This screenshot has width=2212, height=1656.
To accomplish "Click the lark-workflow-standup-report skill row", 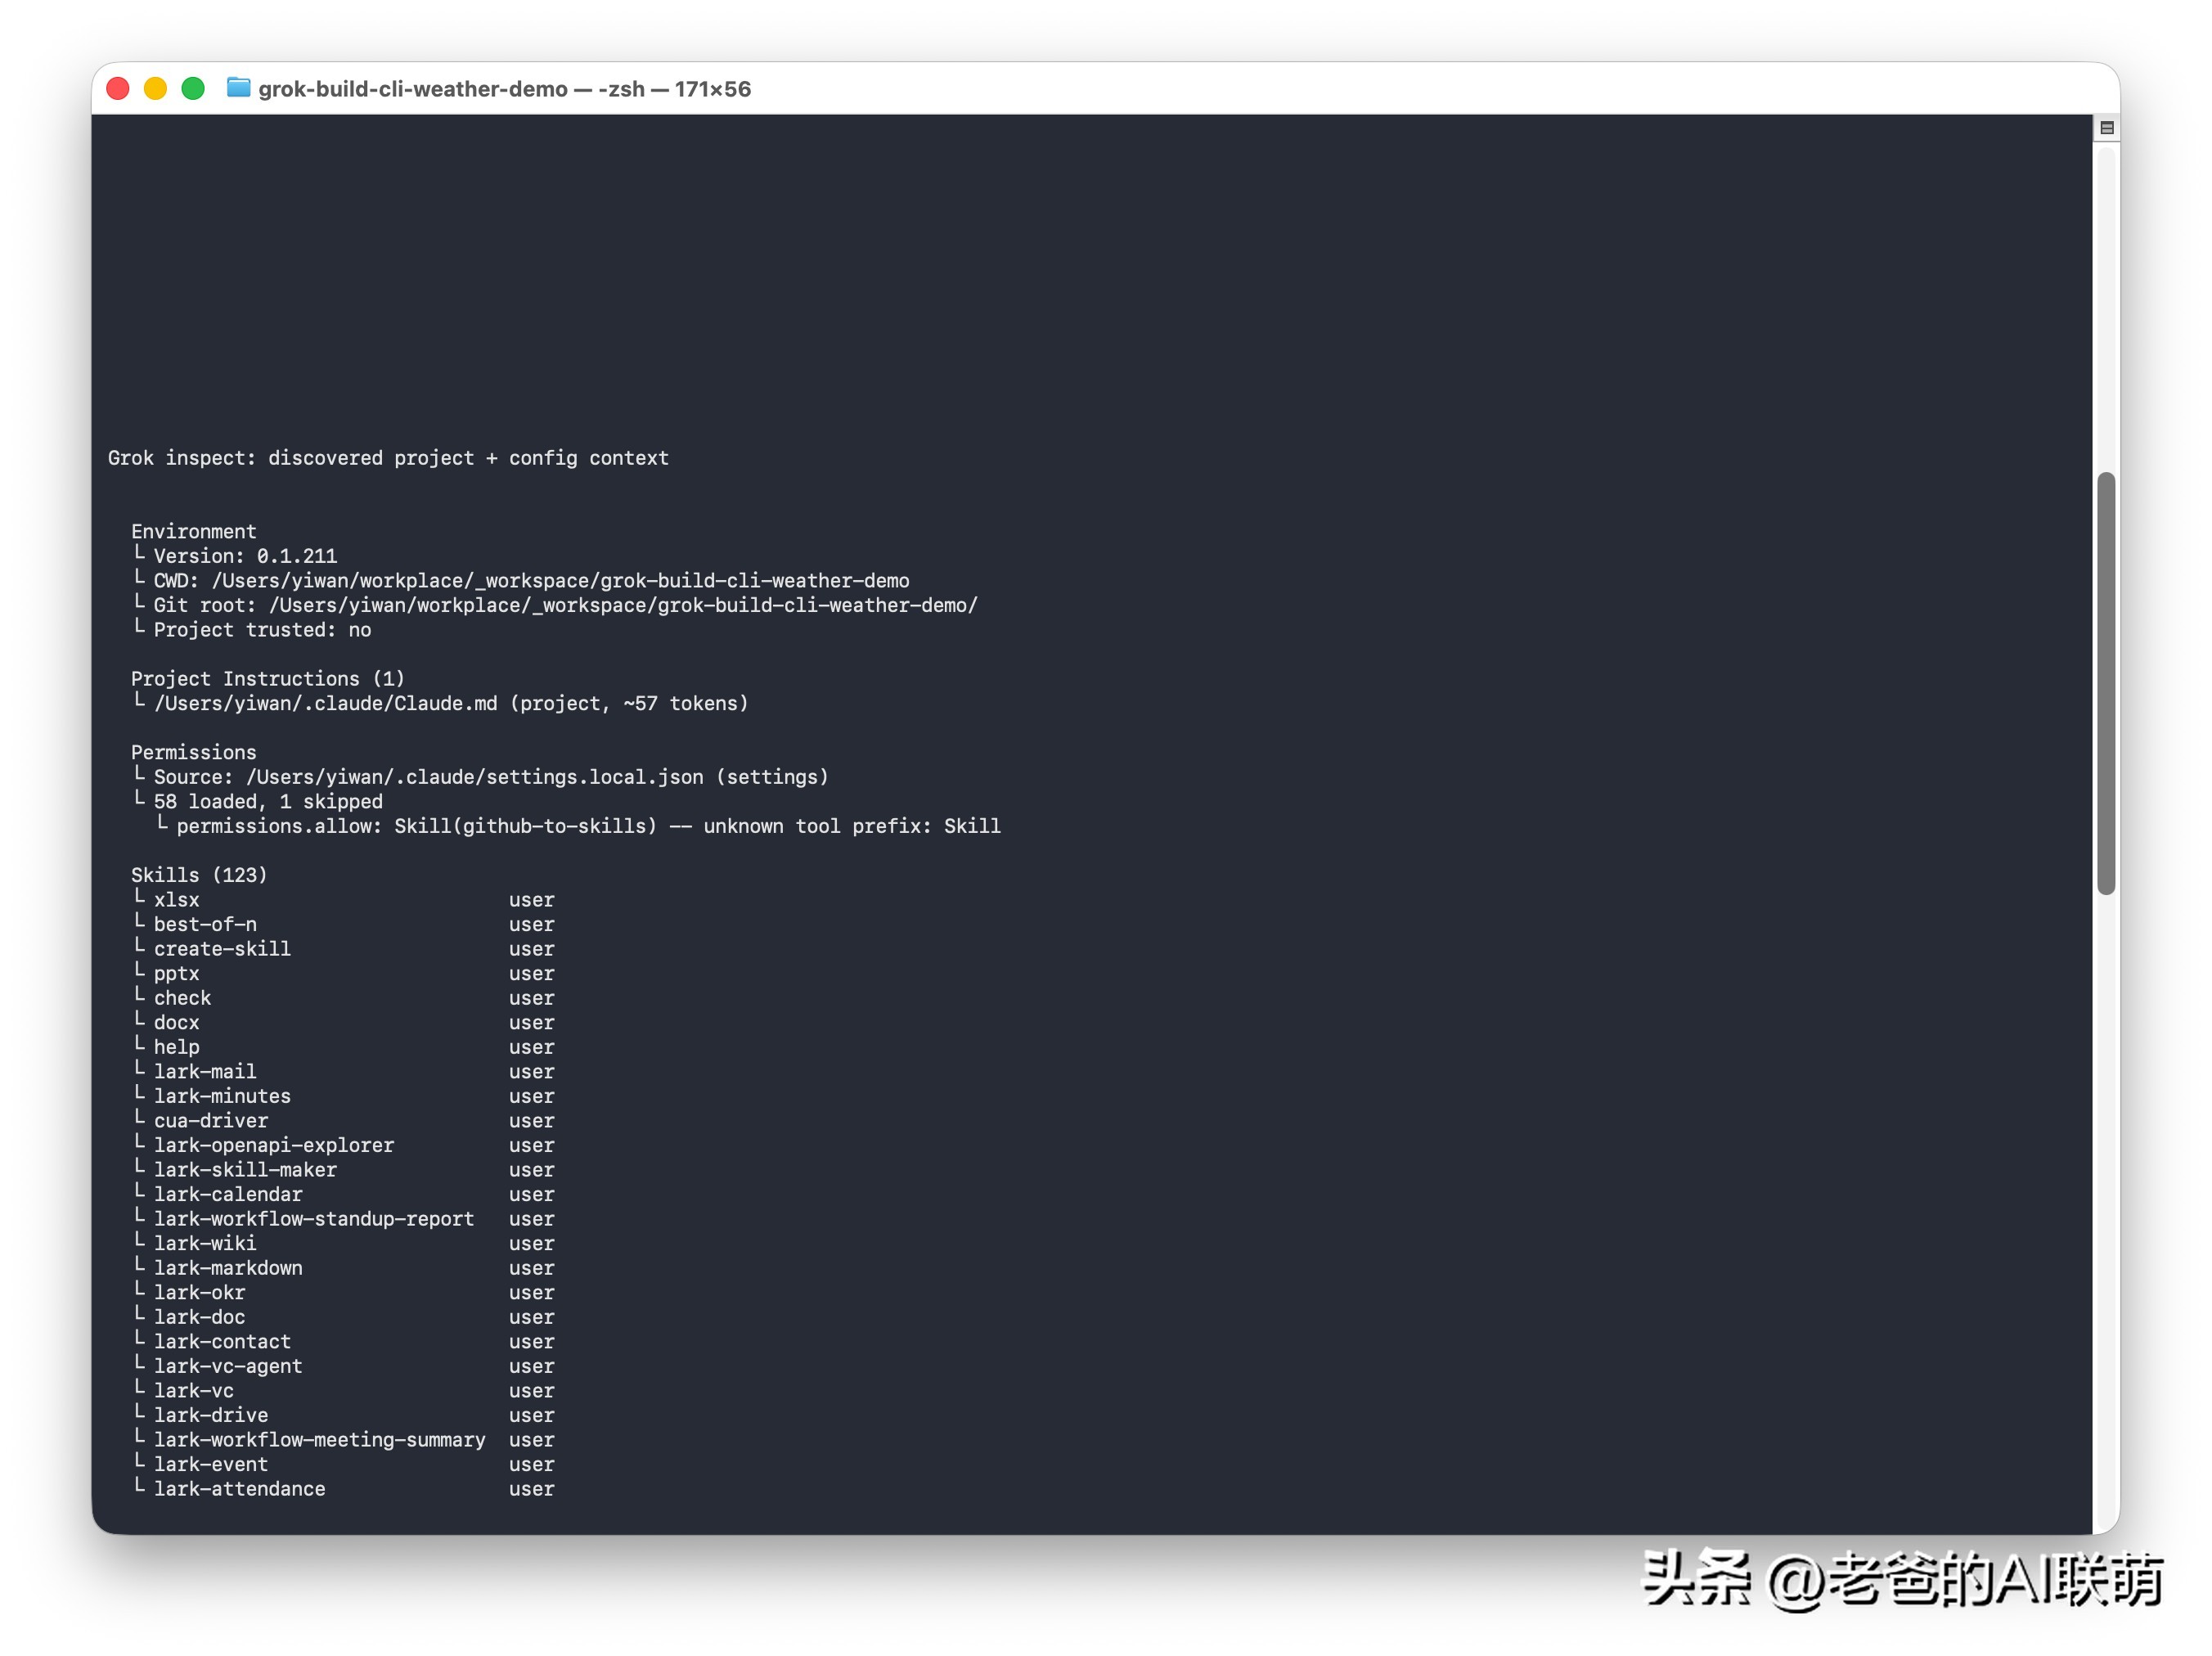I will tap(344, 1219).
